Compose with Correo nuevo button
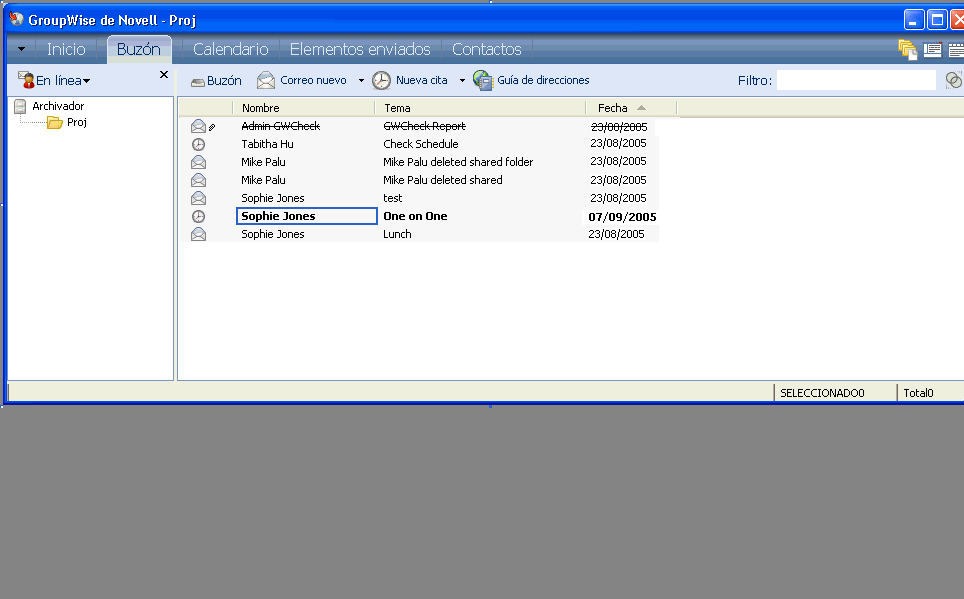Viewport: 964px width, 599px height. click(302, 81)
